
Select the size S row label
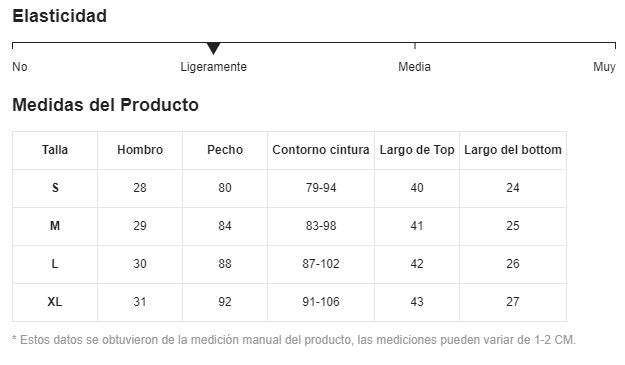[55, 188]
